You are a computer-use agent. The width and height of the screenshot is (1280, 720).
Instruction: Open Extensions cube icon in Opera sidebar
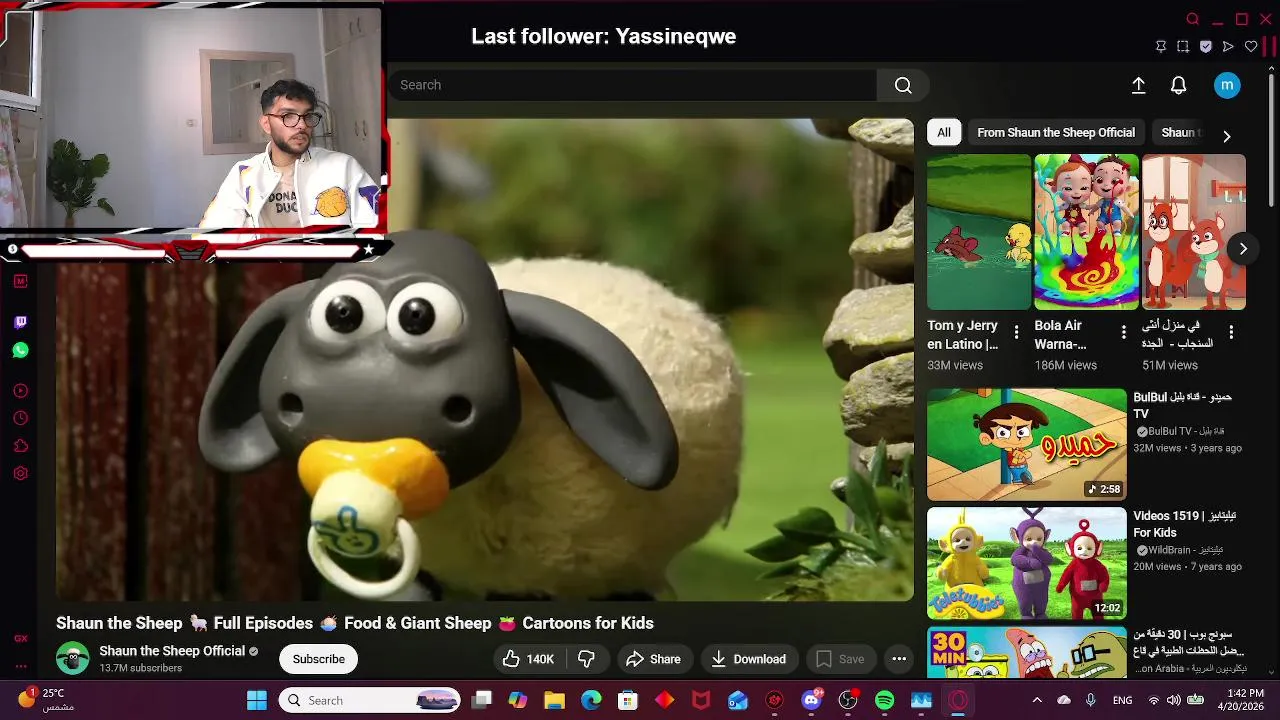(21, 446)
